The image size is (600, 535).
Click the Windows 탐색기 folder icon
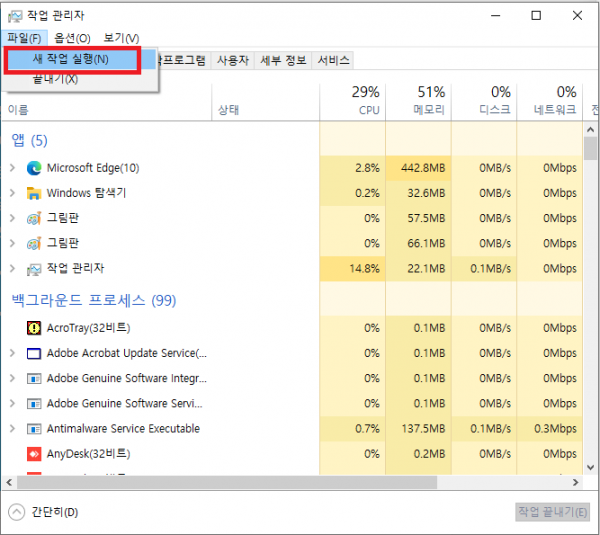coord(34,193)
